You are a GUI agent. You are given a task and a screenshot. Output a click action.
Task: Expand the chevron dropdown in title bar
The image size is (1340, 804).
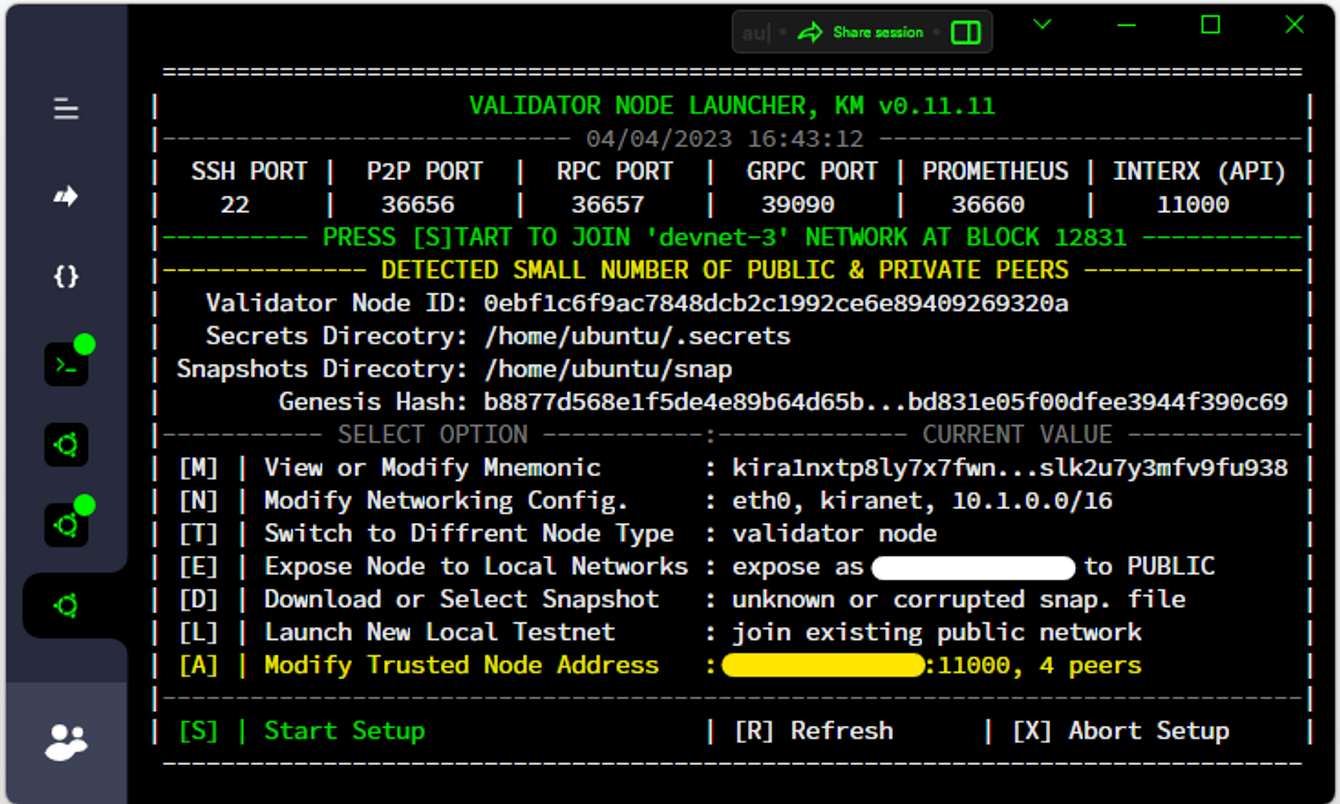pos(1042,25)
